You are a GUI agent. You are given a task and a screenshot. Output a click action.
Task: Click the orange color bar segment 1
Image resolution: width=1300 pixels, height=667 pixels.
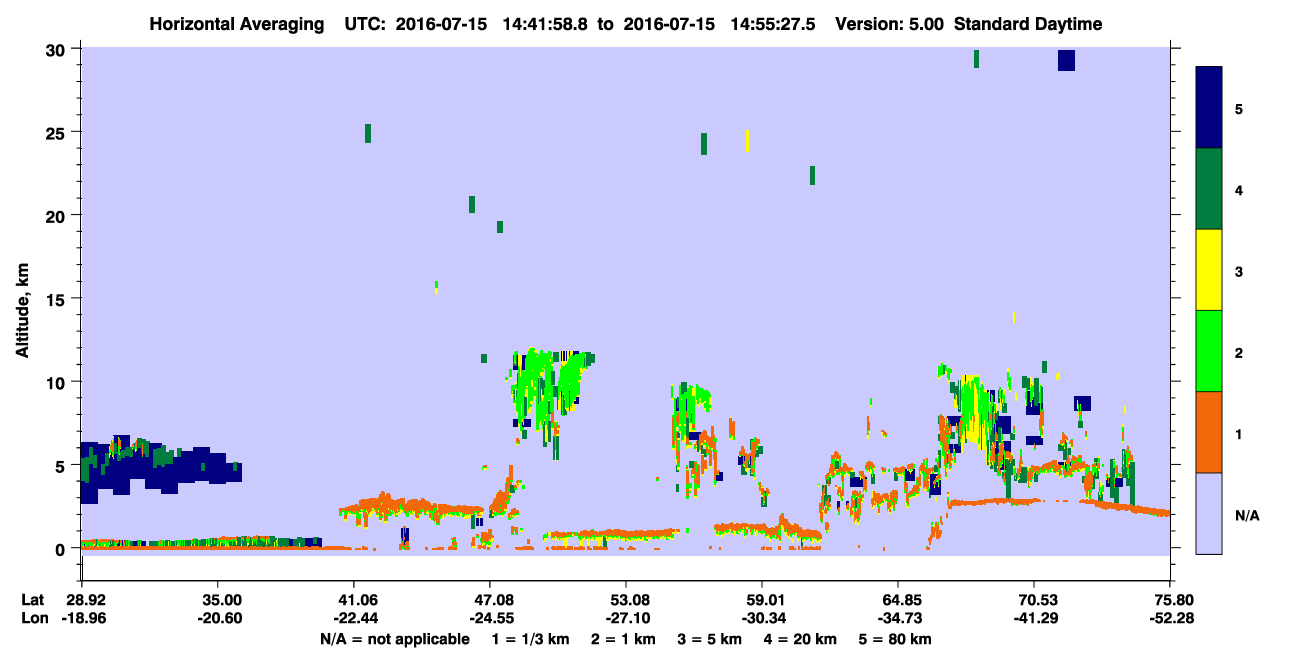tap(1209, 432)
